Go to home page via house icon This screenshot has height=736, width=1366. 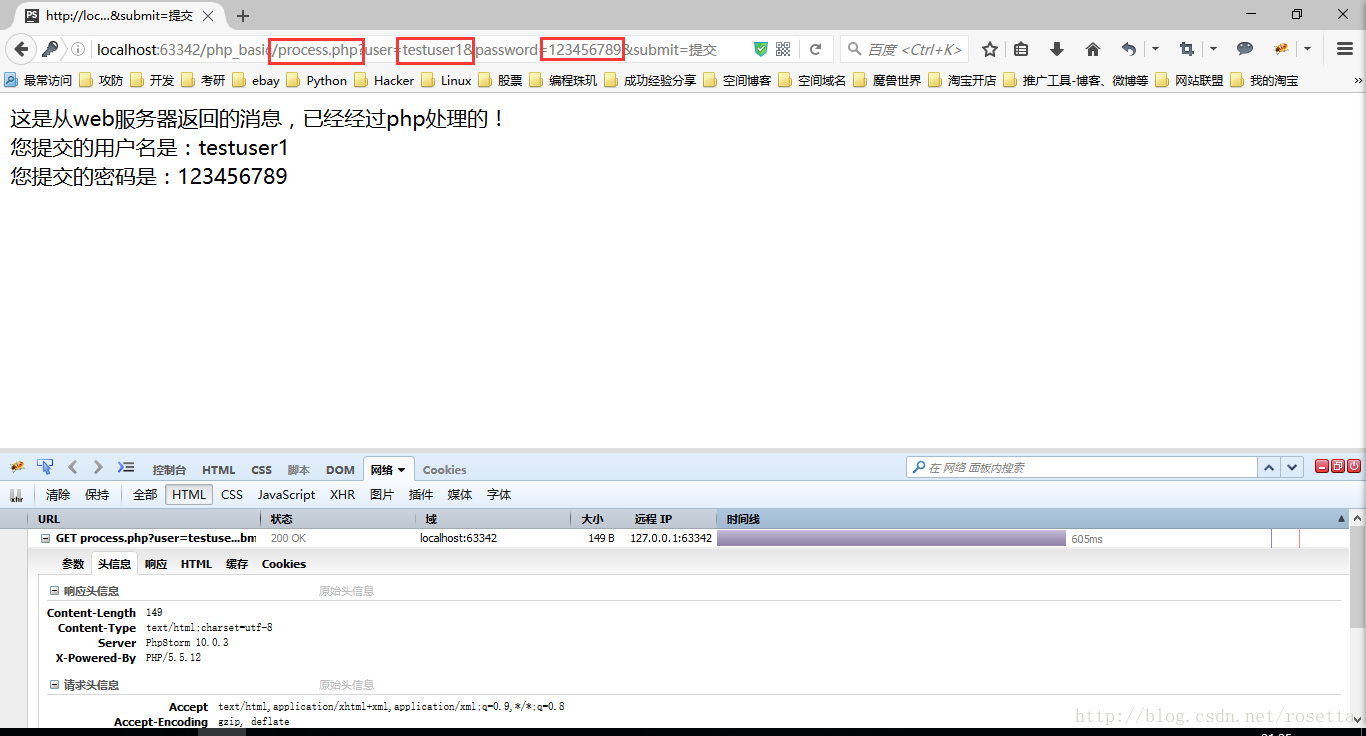1092,49
